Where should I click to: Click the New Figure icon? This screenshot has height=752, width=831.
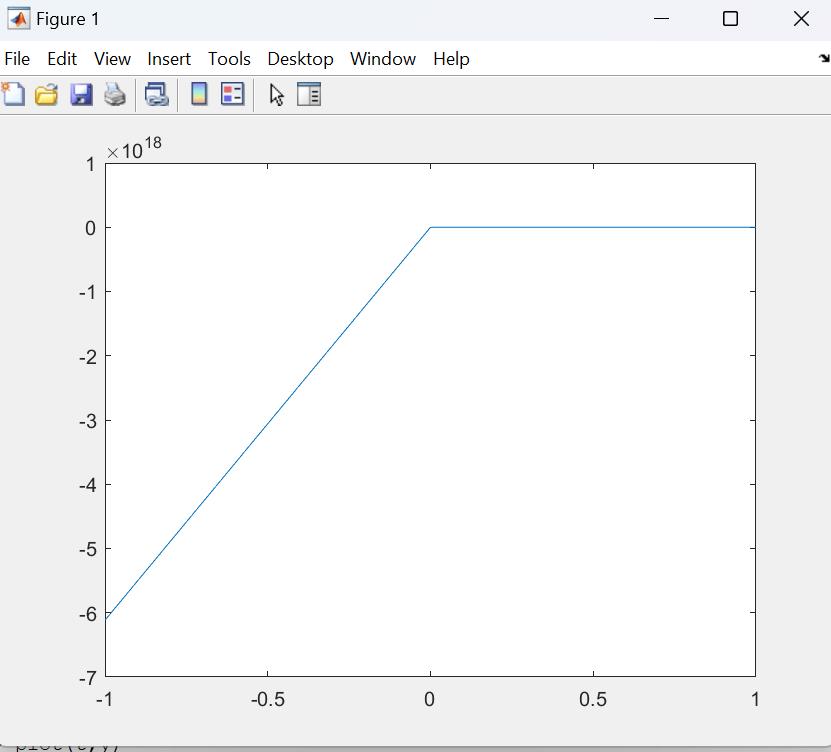pyautogui.click(x=13, y=95)
